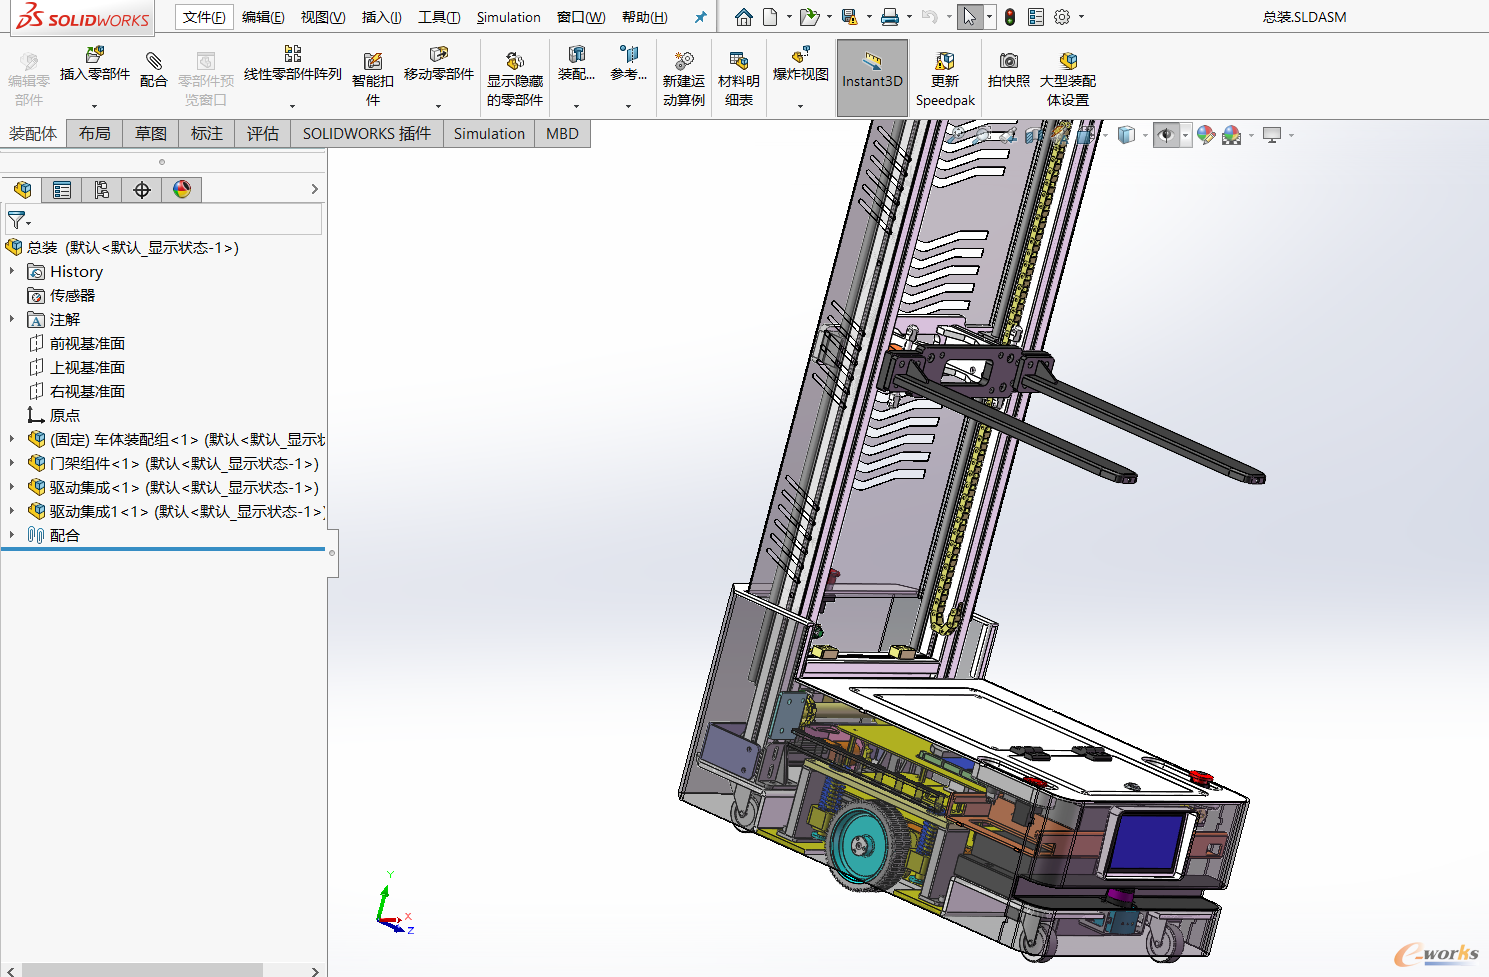Take a snapshot (拍快照) camera icon
The image size is (1489, 977).
click(1009, 61)
